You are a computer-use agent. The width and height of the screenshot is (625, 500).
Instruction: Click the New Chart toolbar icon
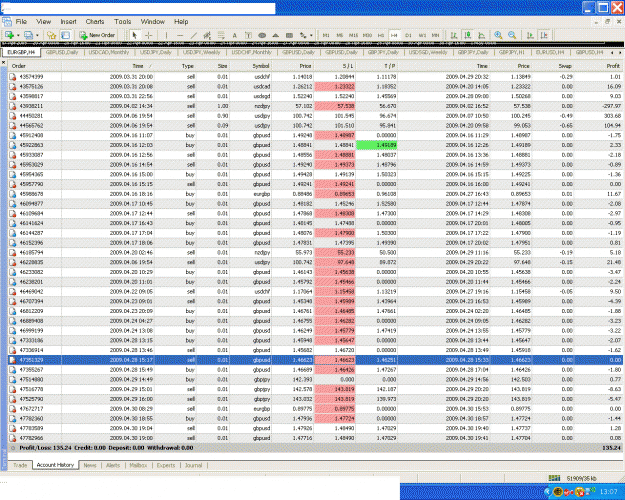[x=9, y=35]
